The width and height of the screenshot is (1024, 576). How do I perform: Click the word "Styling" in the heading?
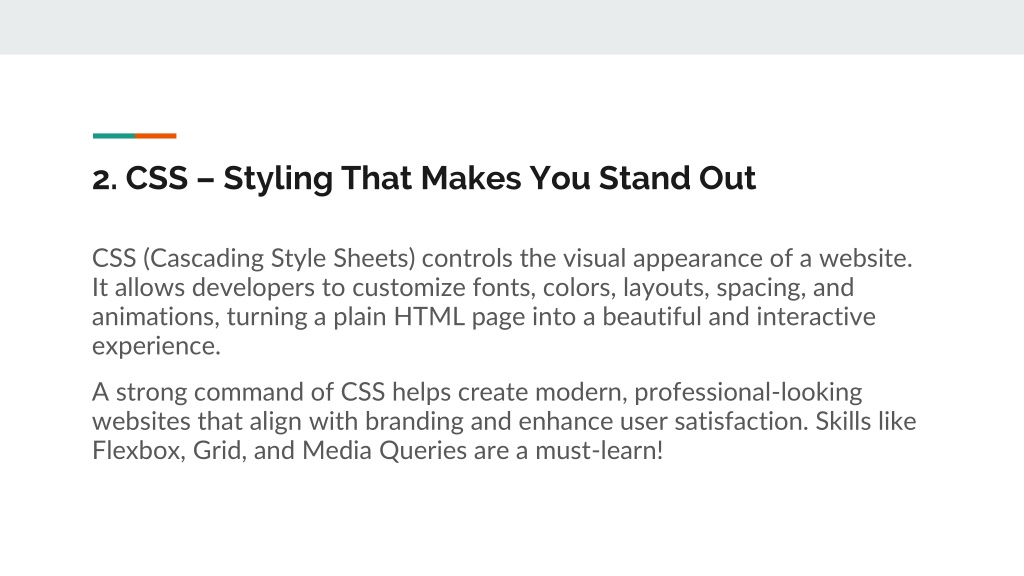click(x=278, y=180)
